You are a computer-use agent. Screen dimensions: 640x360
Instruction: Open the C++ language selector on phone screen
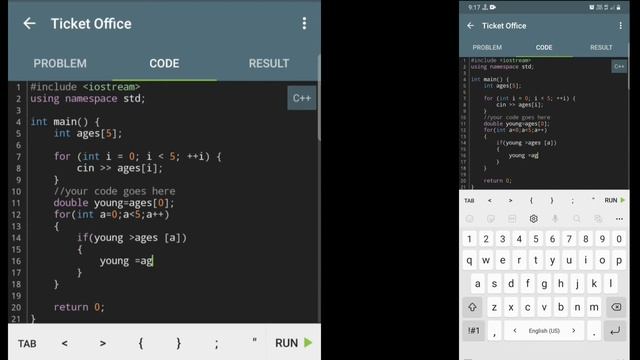pos(619,67)
